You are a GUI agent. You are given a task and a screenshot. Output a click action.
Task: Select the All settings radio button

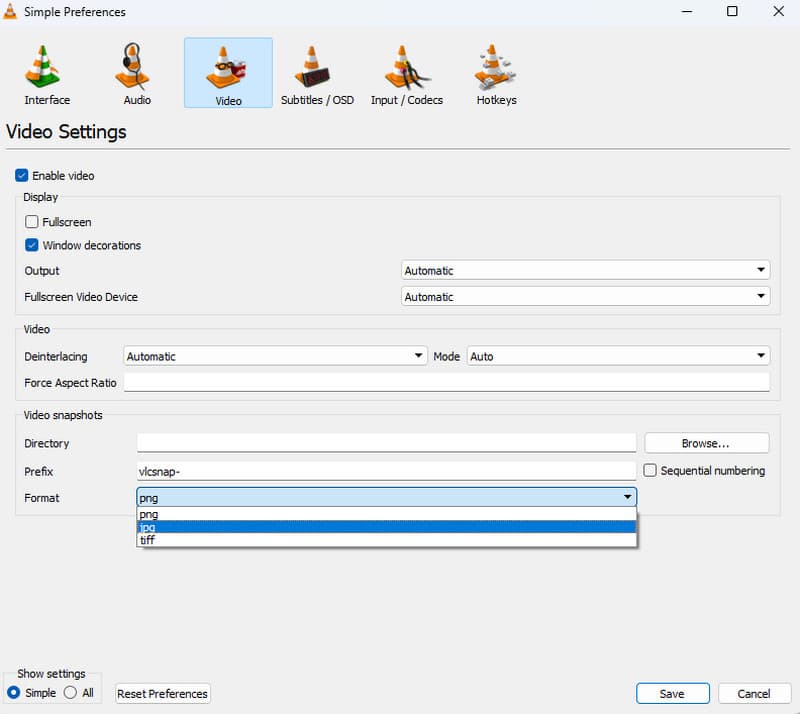(x=70, y=693)
